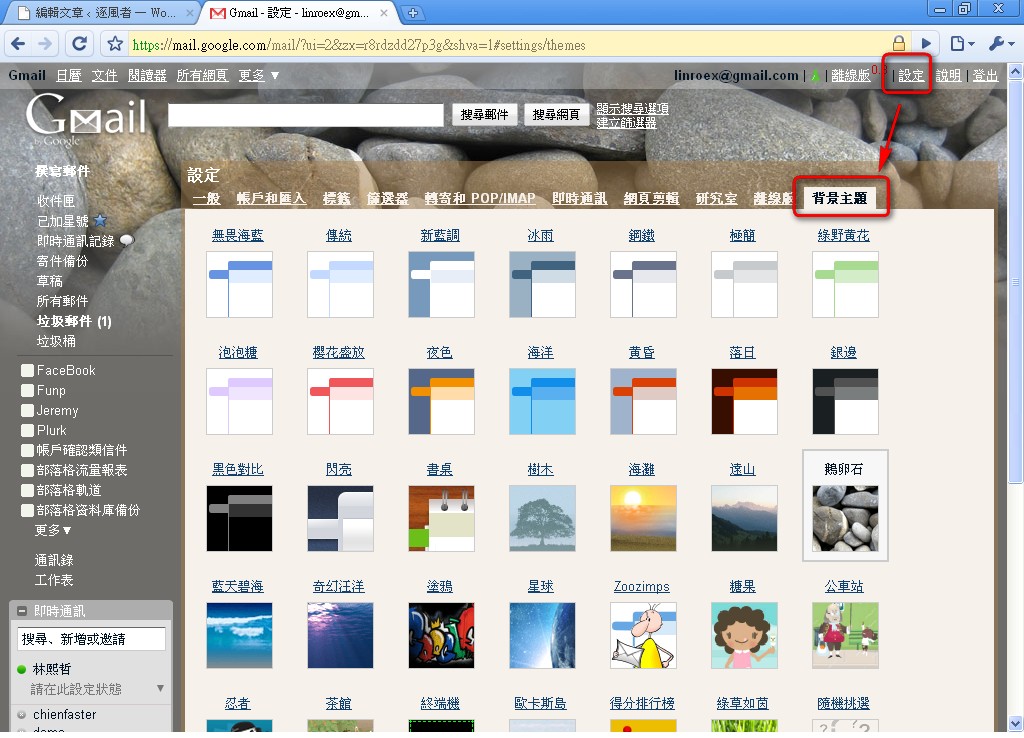Image resolution: width=1024 pixels, height=738 pixels.
Task: Open the 通訊錄 contacts link
Action: click(x=54, y=560)
